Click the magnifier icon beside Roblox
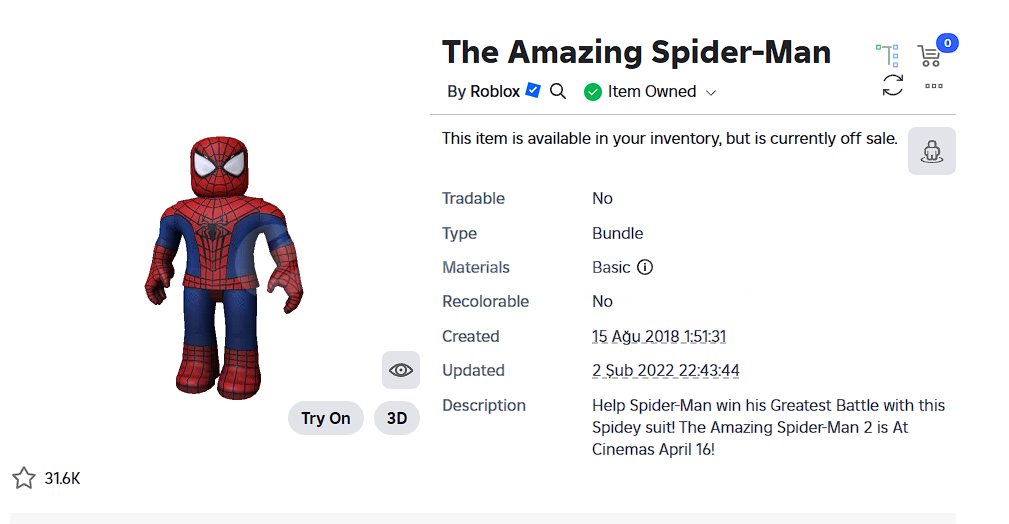This screenshot has width=1009, height=524. pyautogui.click(x=558, y=91)
